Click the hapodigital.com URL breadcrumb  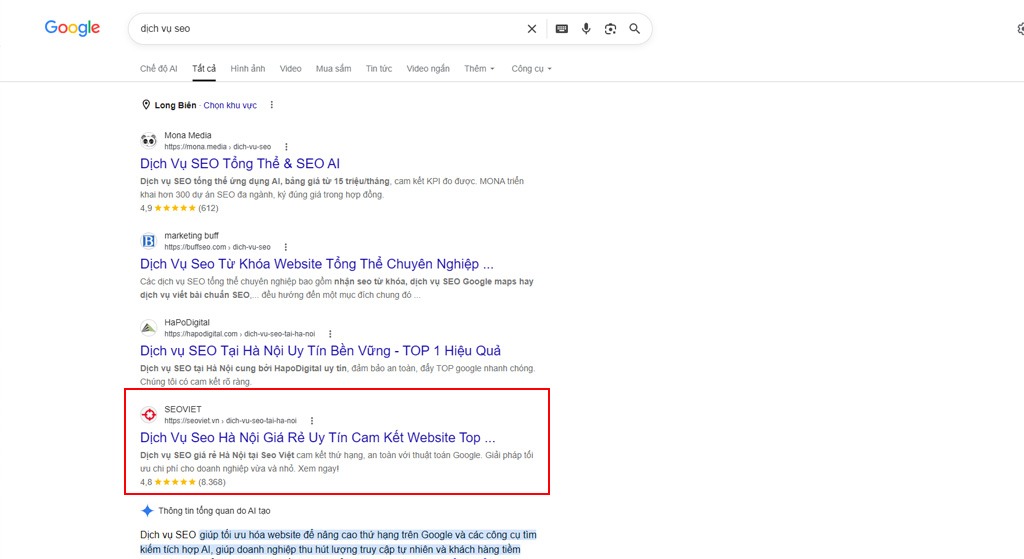pyautogui.click(x=240, y=334)
